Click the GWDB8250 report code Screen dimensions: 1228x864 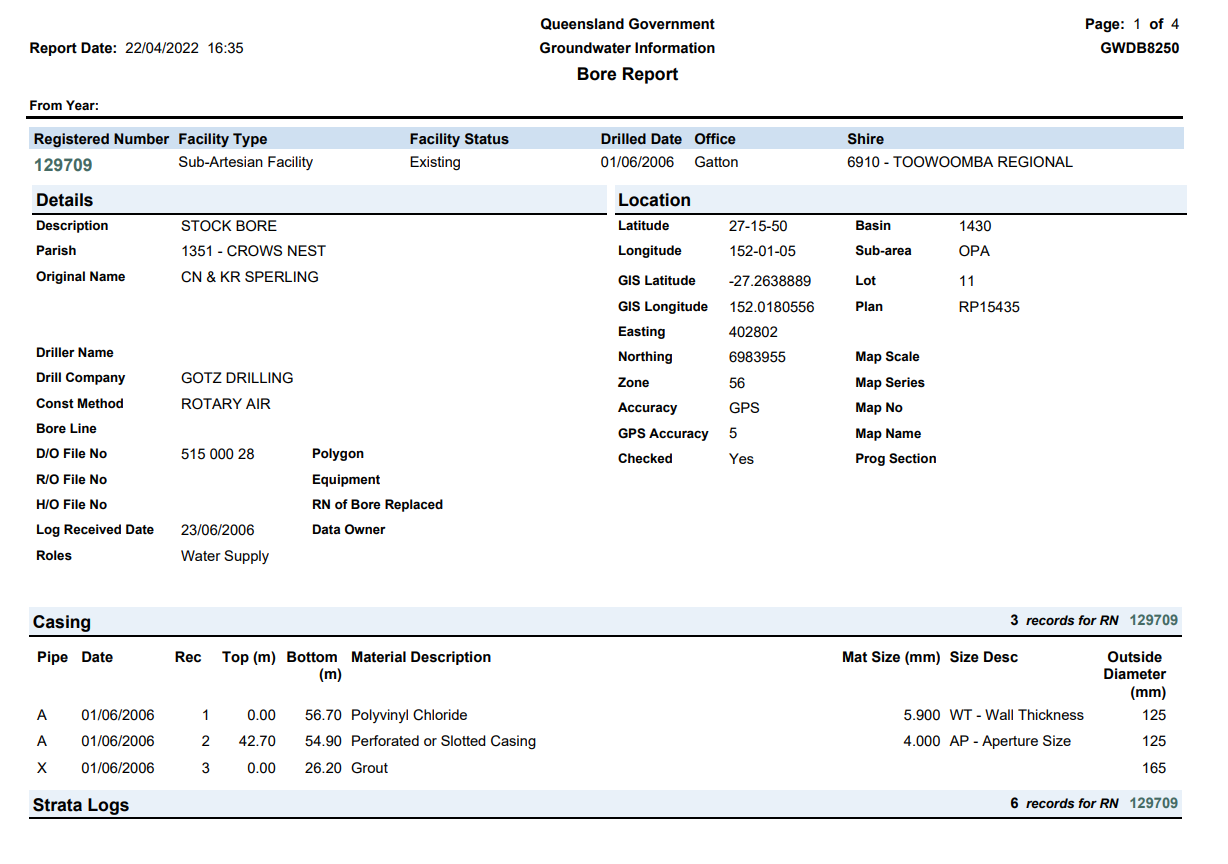[1139, 48]
